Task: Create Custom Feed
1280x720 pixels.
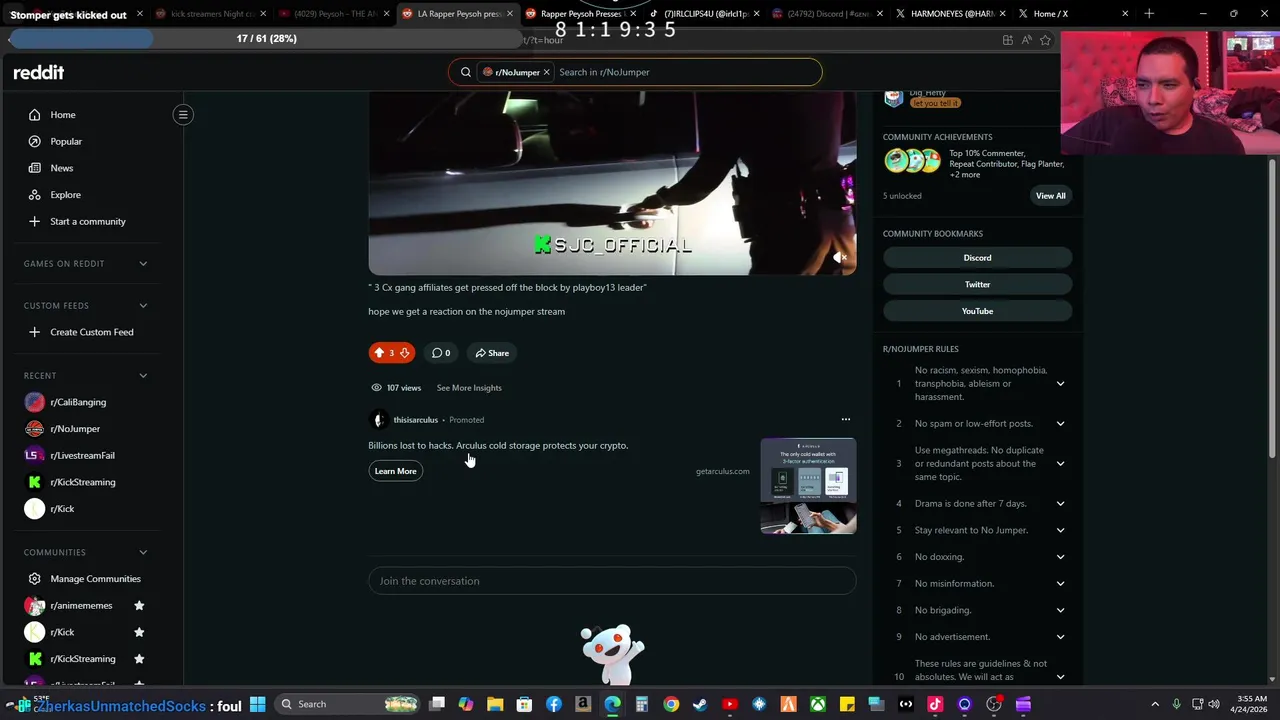Action: [91, 332]
